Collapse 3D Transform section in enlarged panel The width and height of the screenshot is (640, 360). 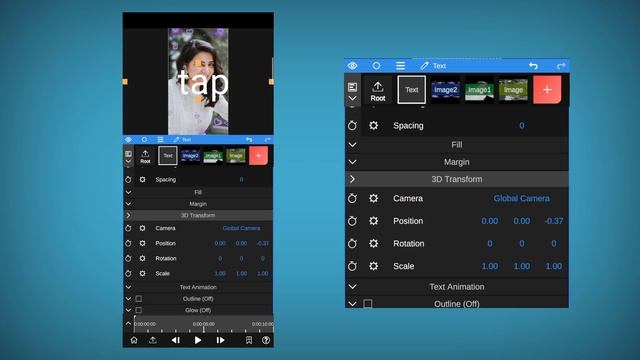tap(457, 179)
